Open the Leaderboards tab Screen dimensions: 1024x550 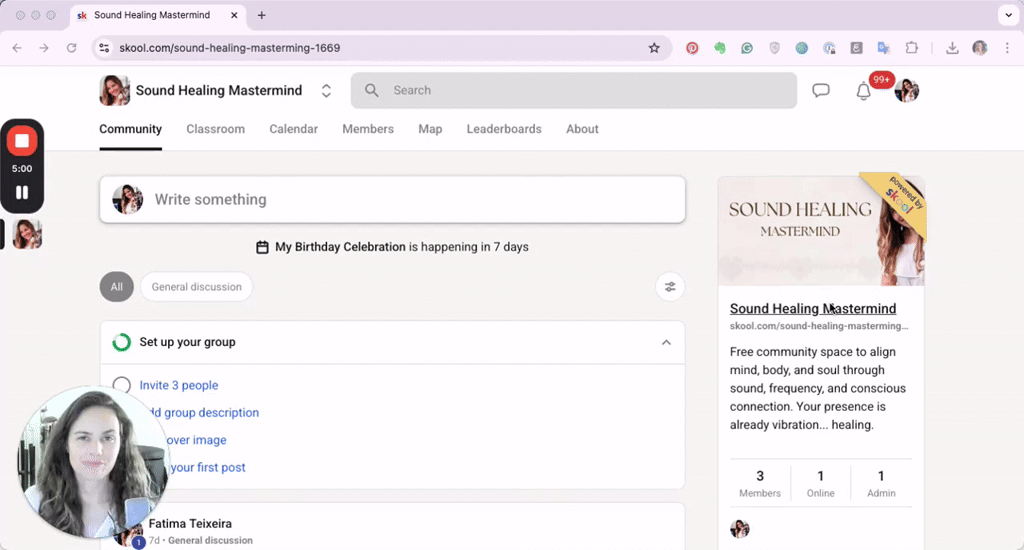[x=504, y=129]
